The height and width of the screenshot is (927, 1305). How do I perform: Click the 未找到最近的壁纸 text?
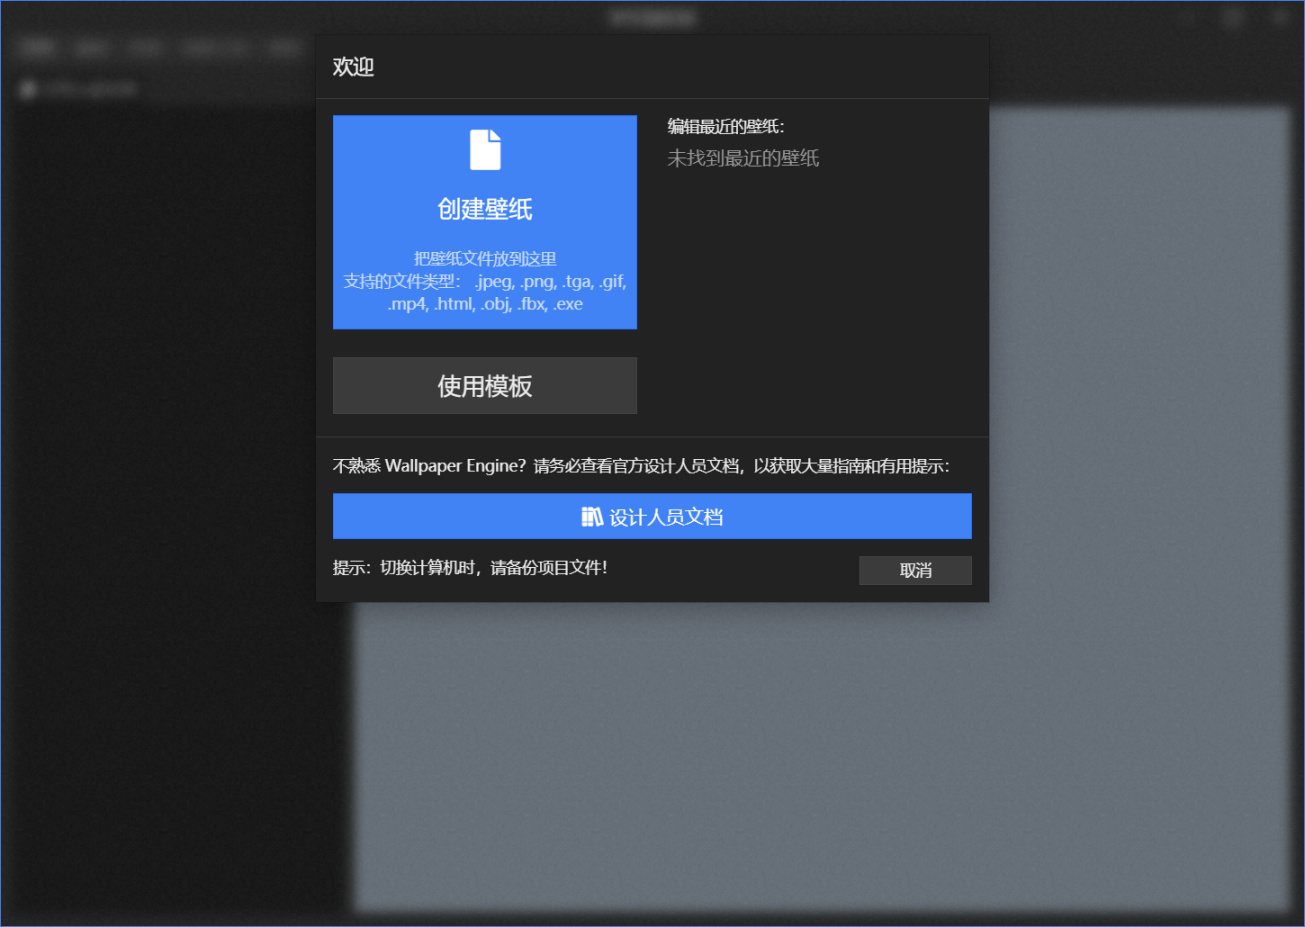tap(743, 158)
